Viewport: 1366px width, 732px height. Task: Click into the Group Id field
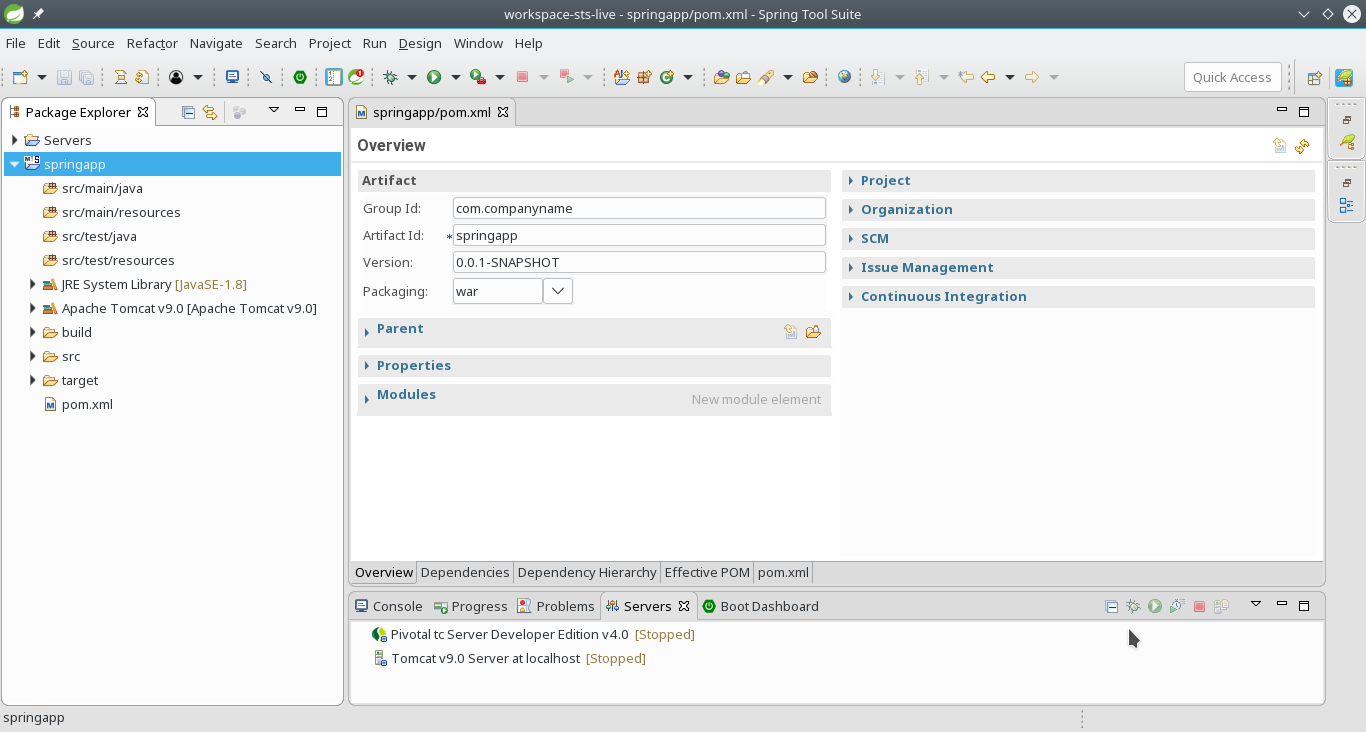pyautogui.click(x=639, y=208)
